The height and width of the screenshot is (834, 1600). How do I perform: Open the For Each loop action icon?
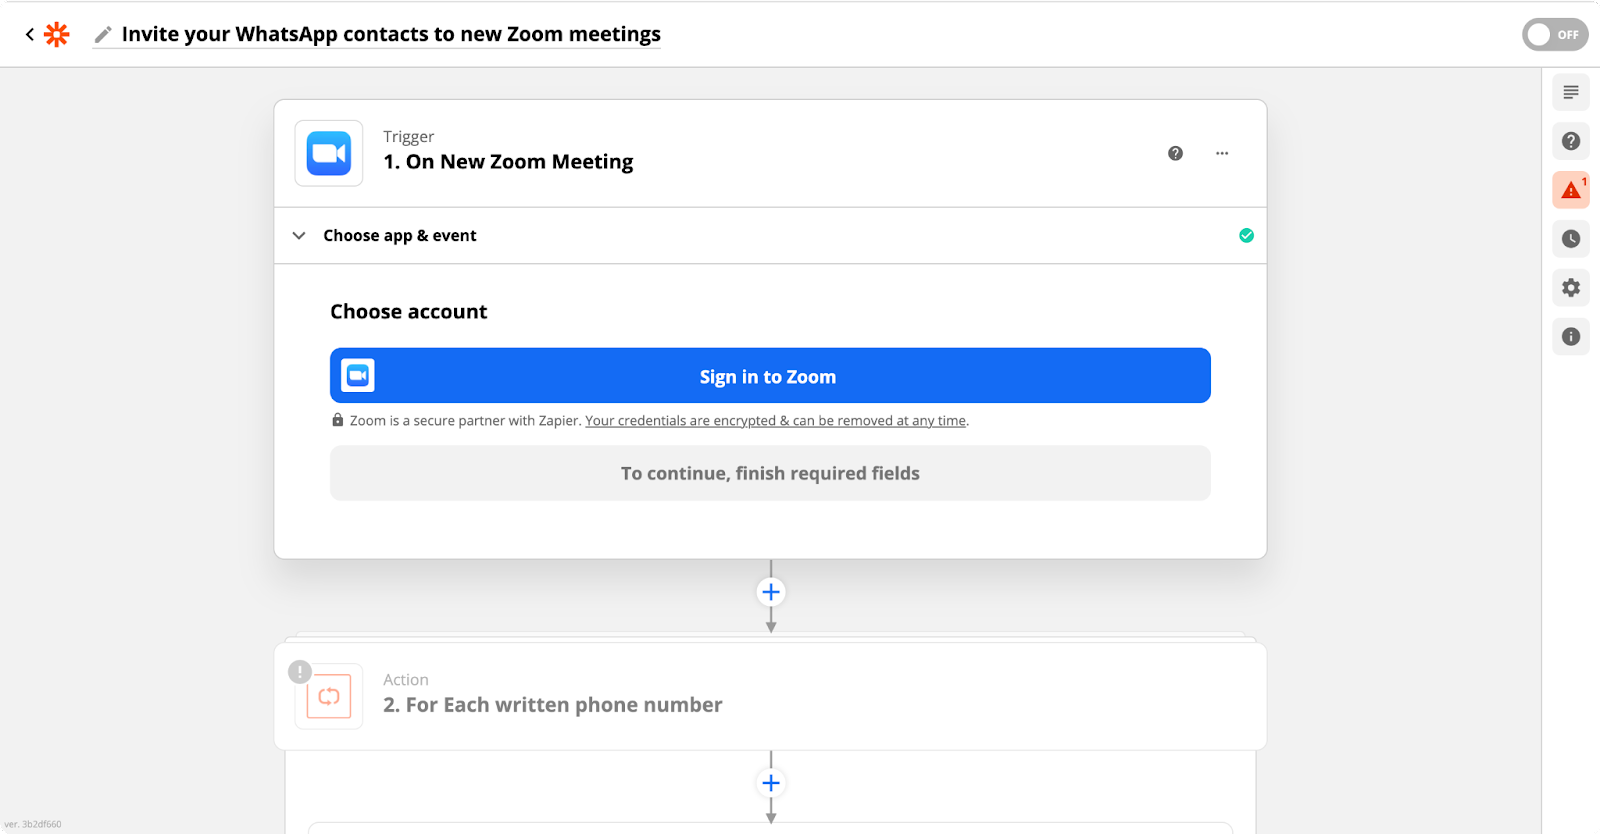coord(329,696)
